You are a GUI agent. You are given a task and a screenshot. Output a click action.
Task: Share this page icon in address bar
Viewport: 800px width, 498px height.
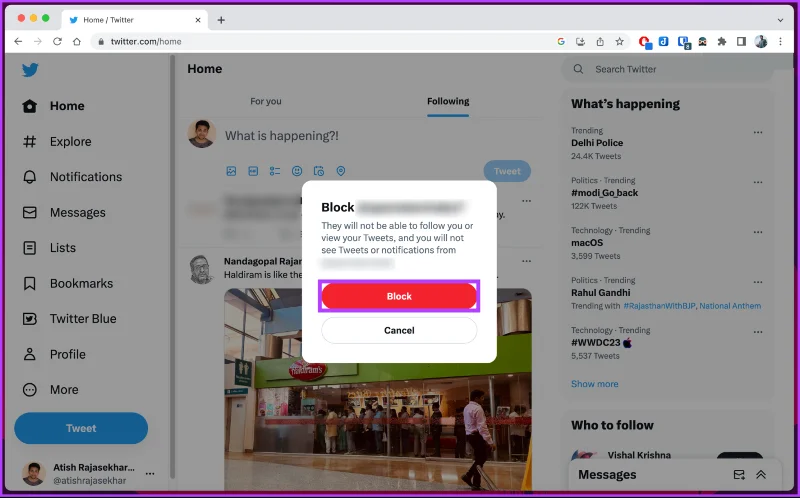click(600, 42)
